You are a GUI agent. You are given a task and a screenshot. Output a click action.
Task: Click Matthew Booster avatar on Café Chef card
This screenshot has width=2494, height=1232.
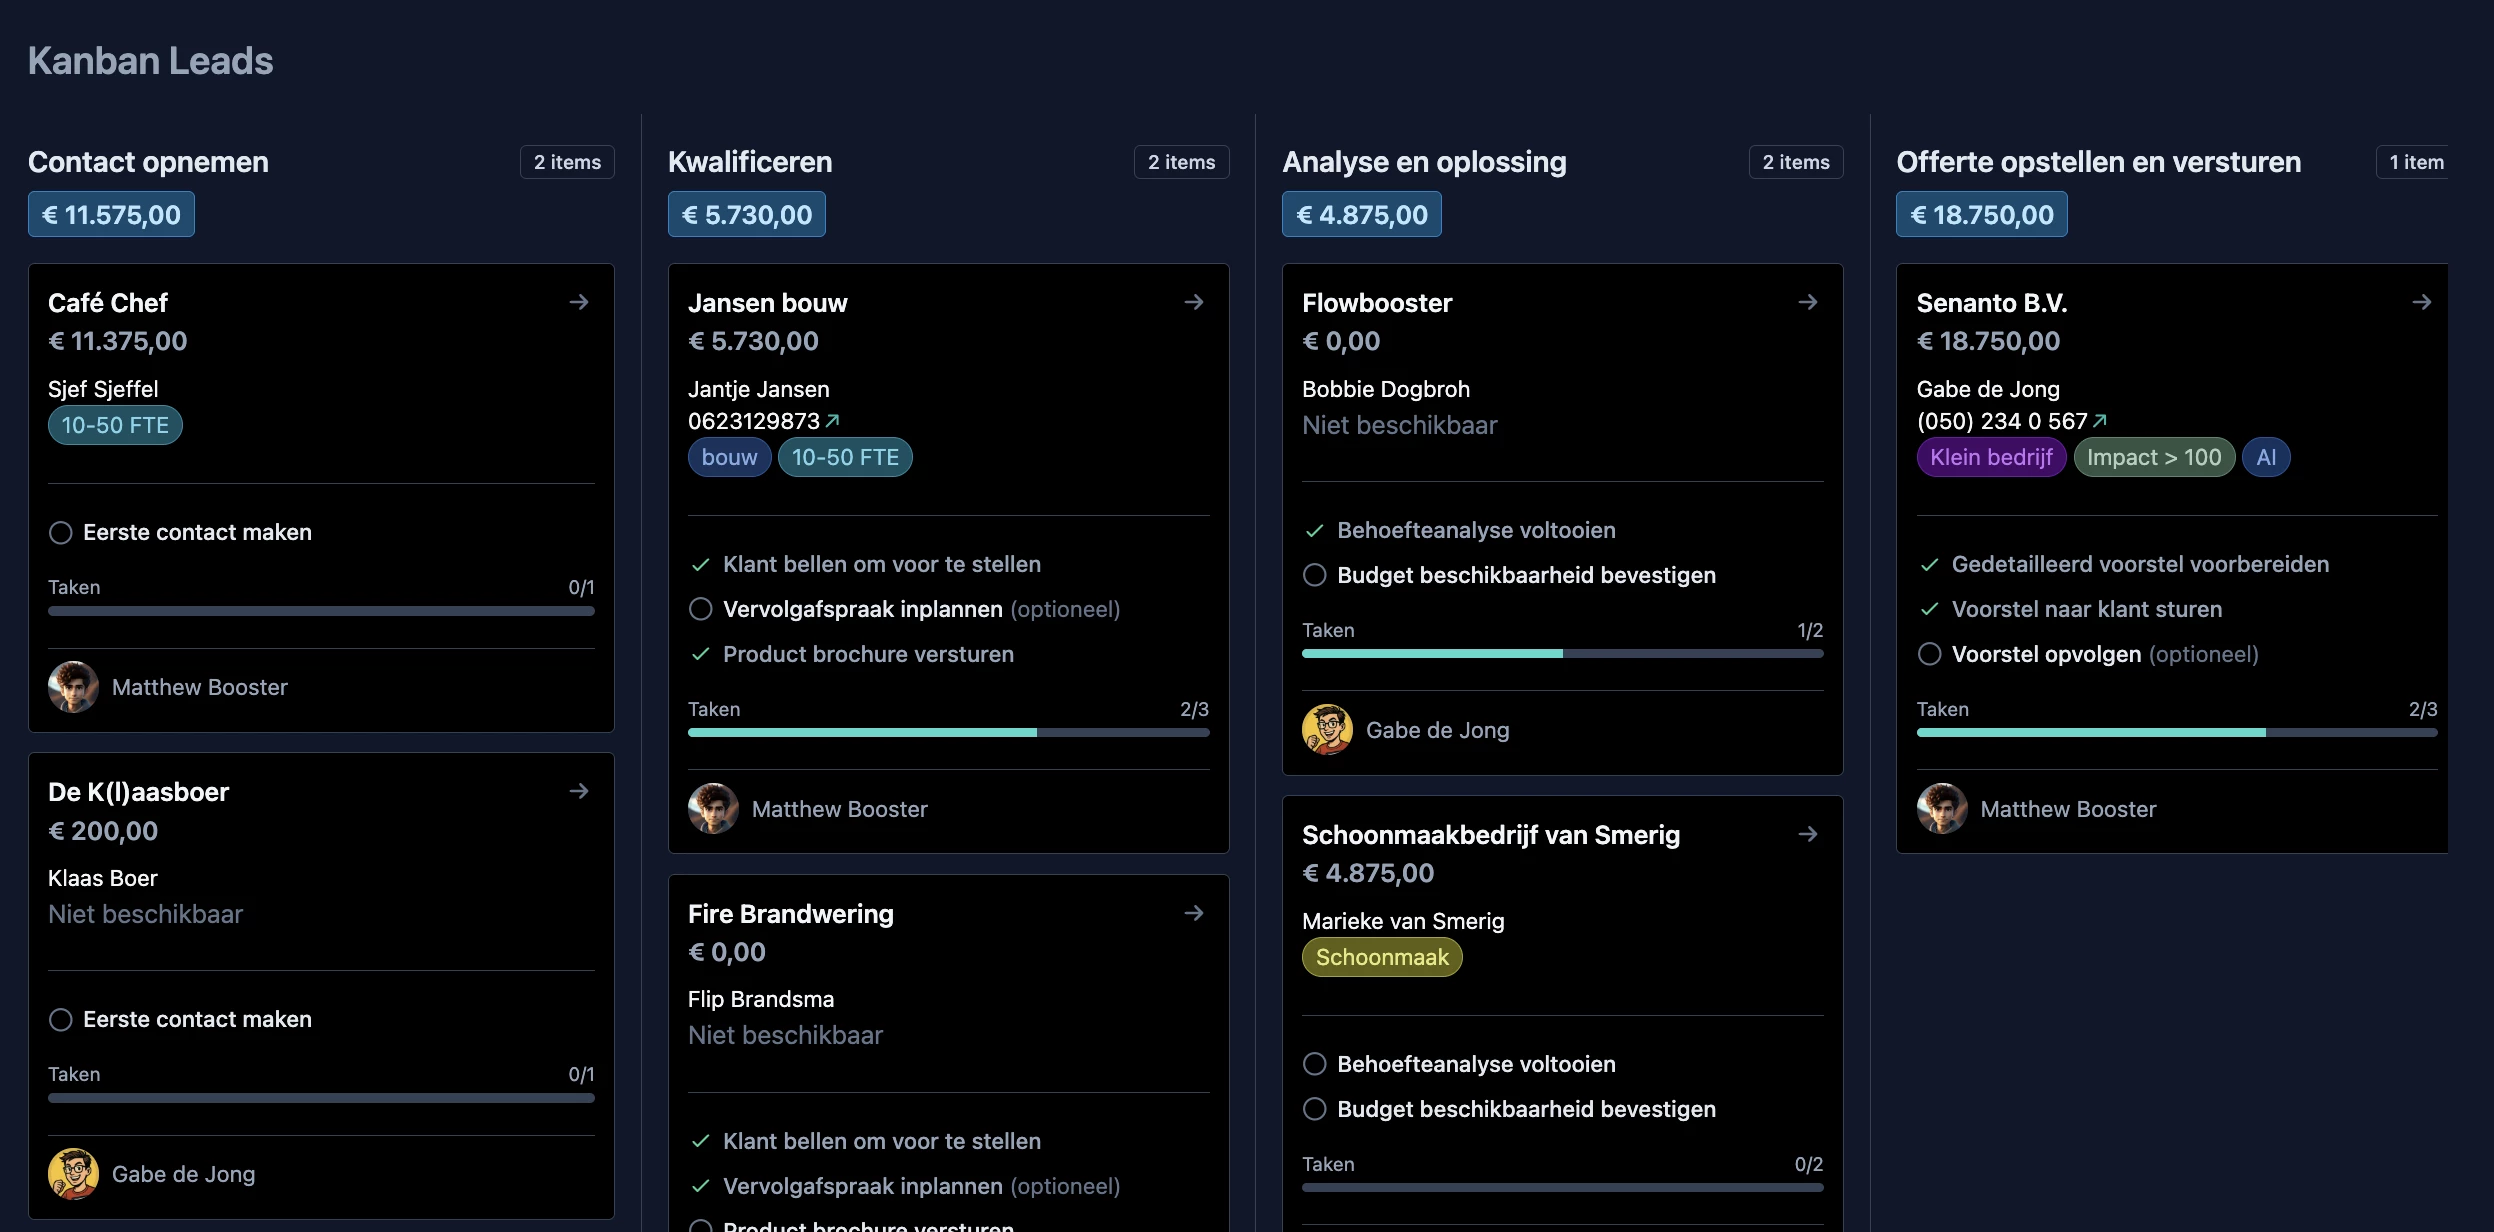coord(73,687)
